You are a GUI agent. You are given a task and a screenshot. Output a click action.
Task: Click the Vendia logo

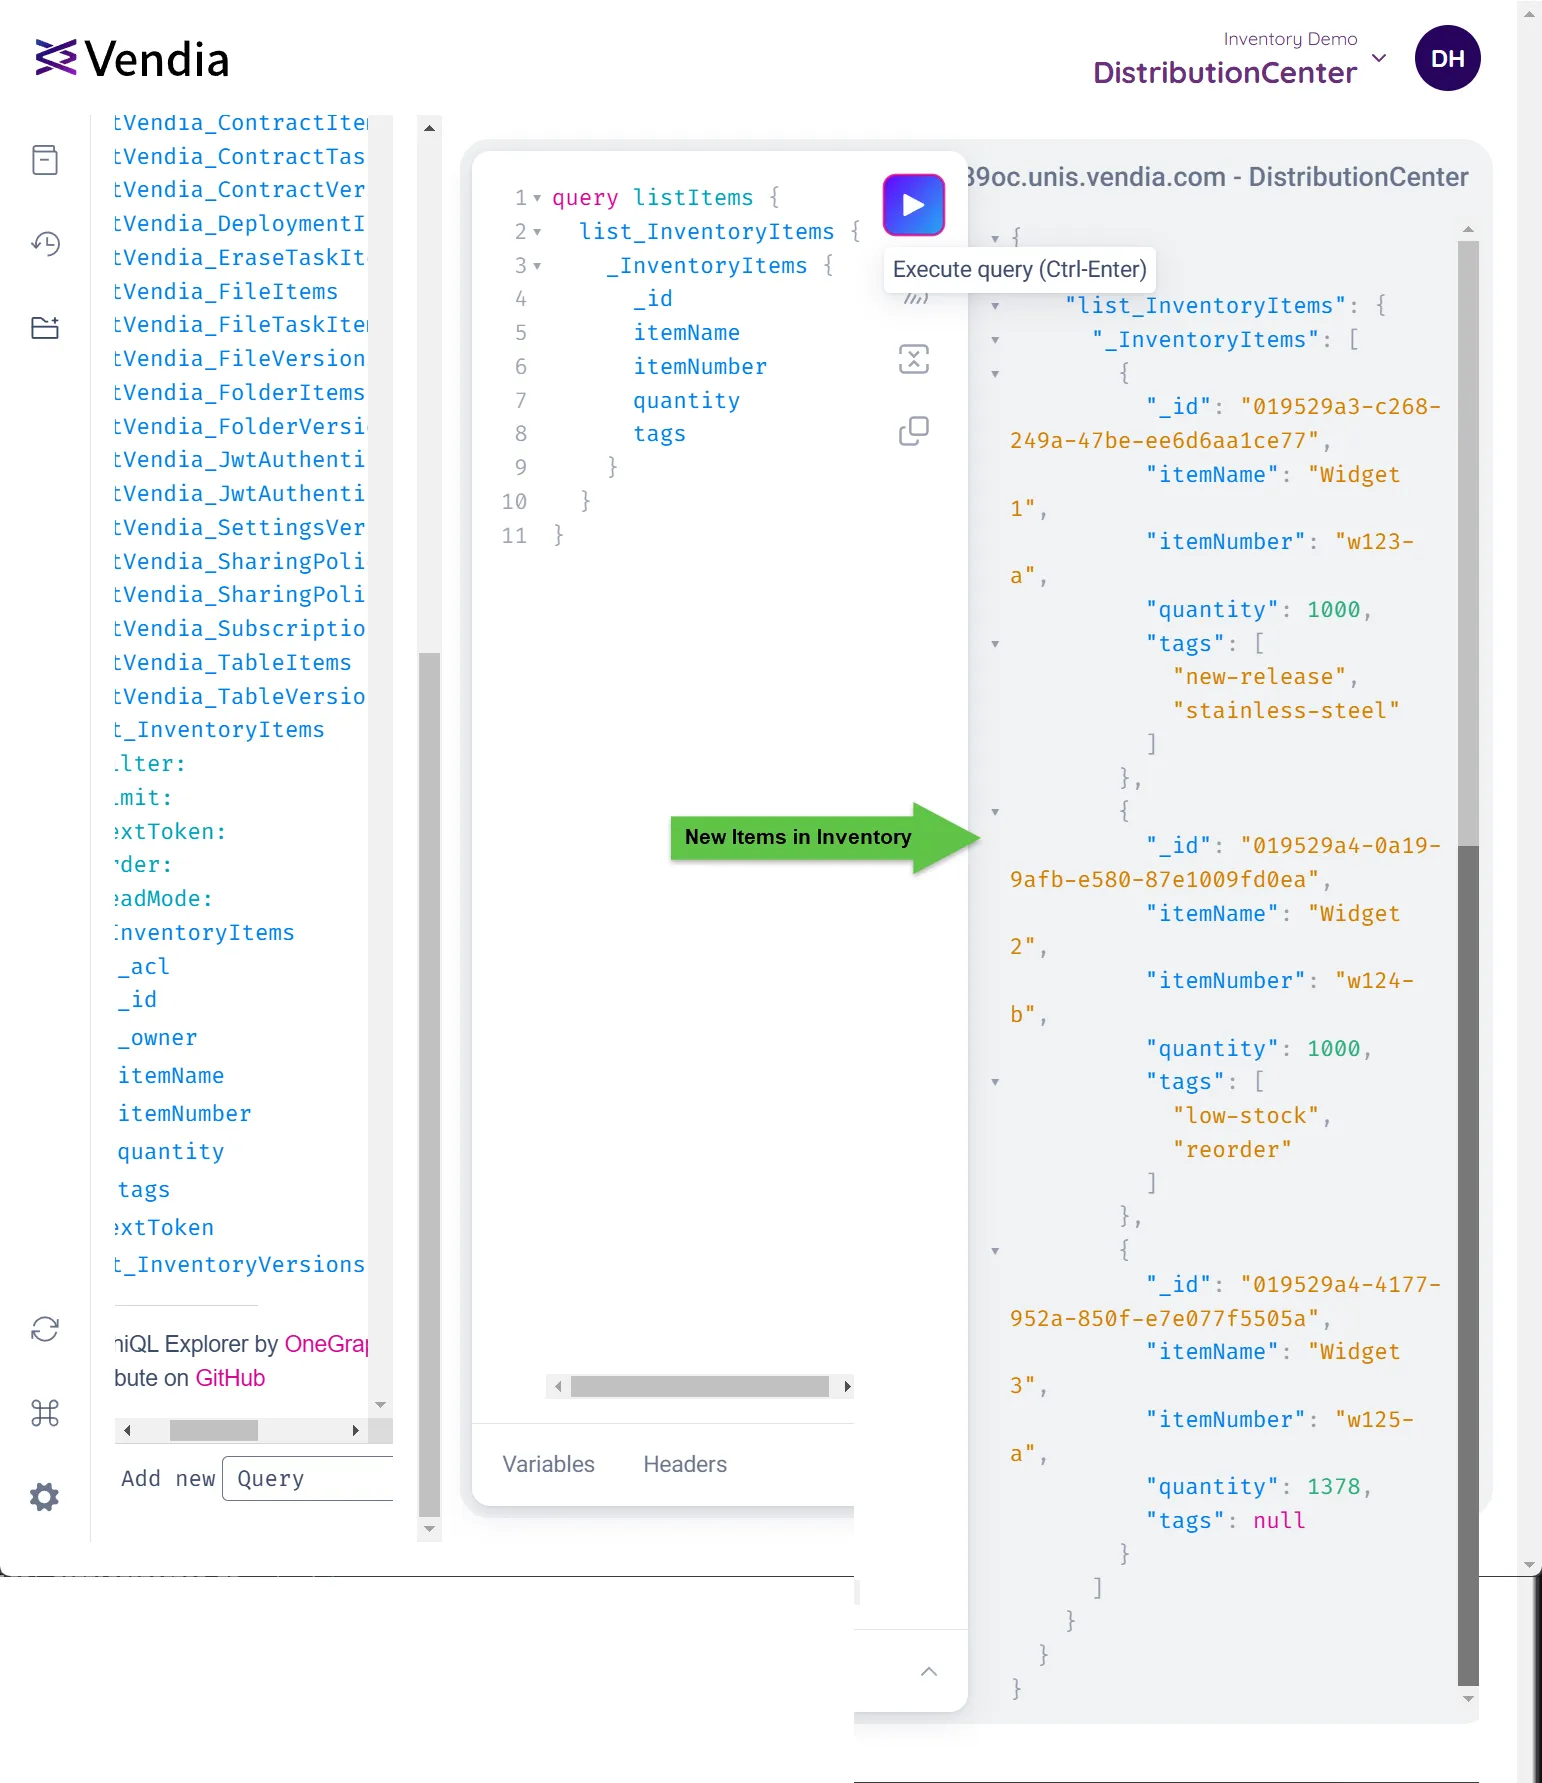132,59
